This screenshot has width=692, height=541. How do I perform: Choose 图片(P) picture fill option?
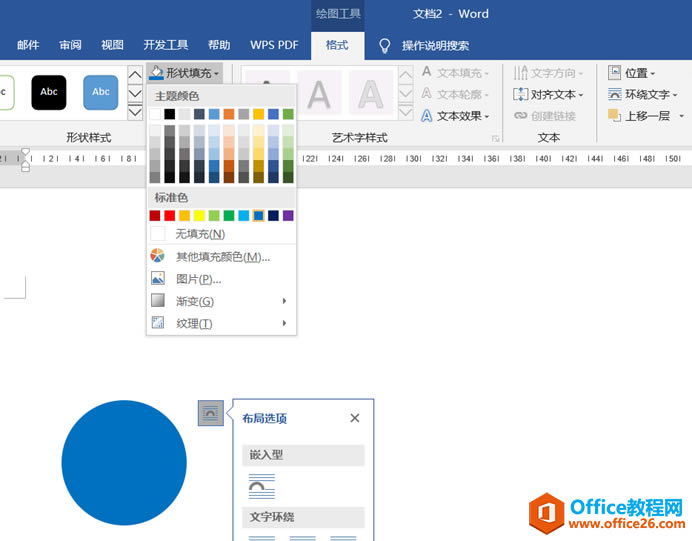[x=221, y=279]
